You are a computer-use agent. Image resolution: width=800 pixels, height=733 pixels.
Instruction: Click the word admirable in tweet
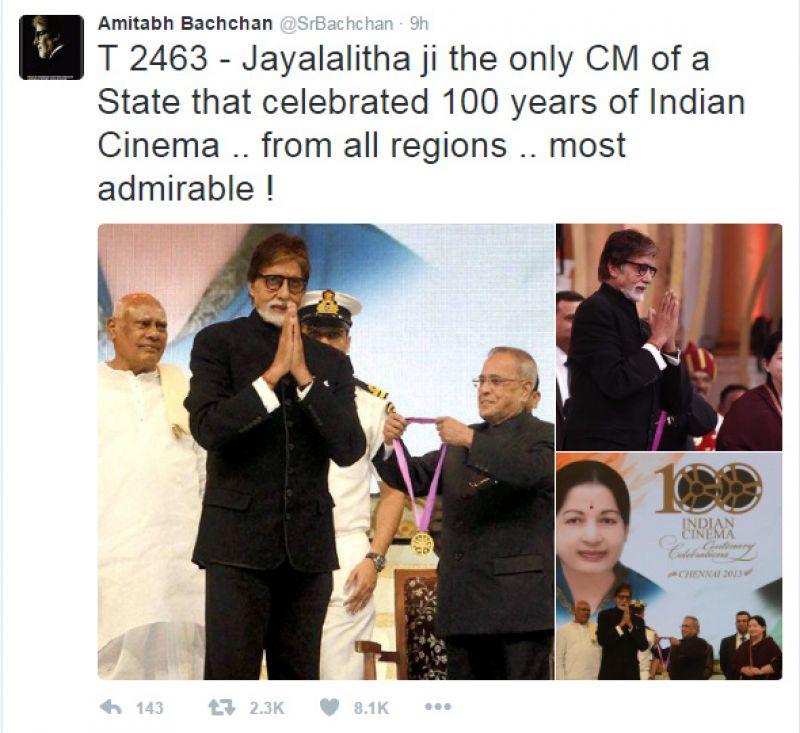pos(176,189)
